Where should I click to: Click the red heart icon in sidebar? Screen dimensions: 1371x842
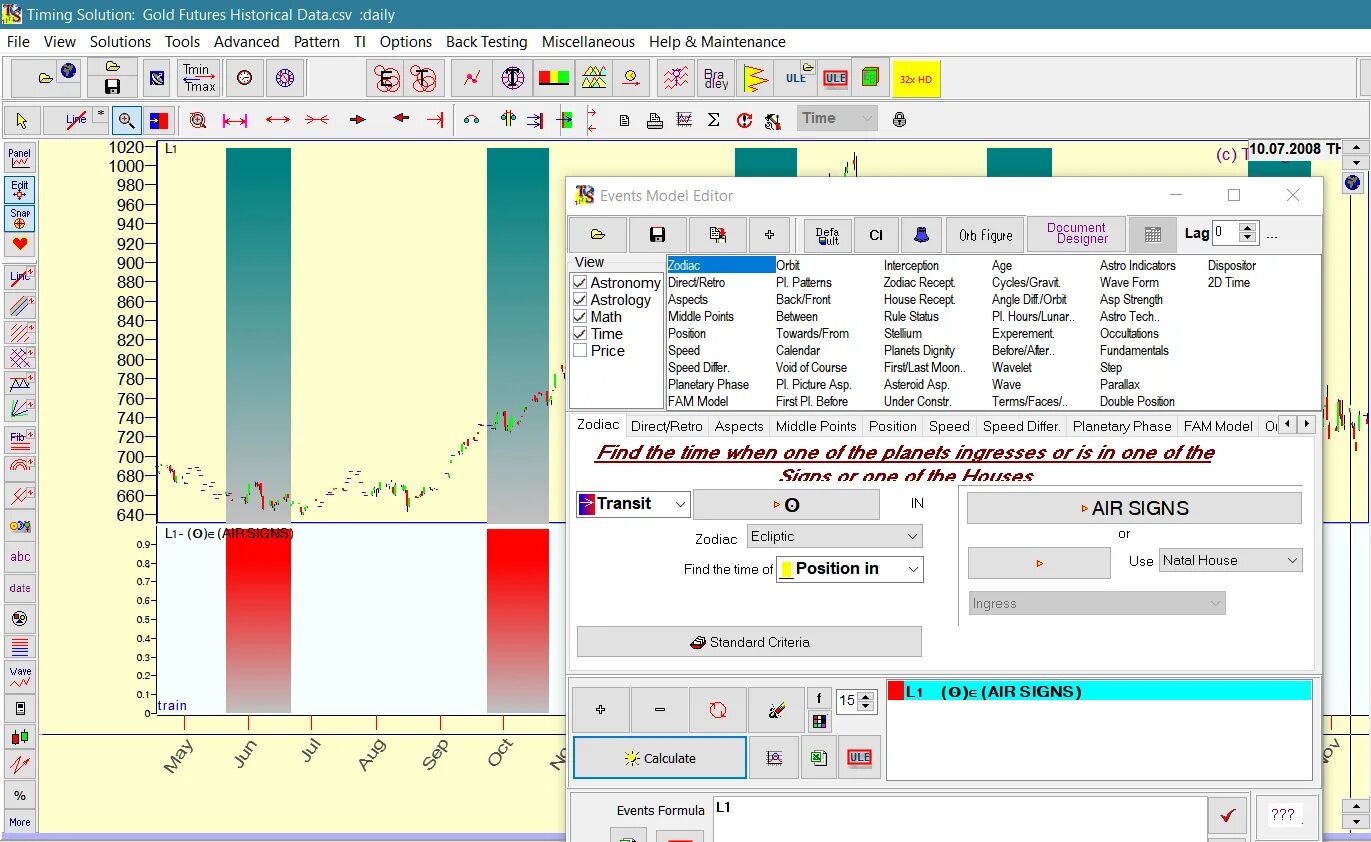20,245
